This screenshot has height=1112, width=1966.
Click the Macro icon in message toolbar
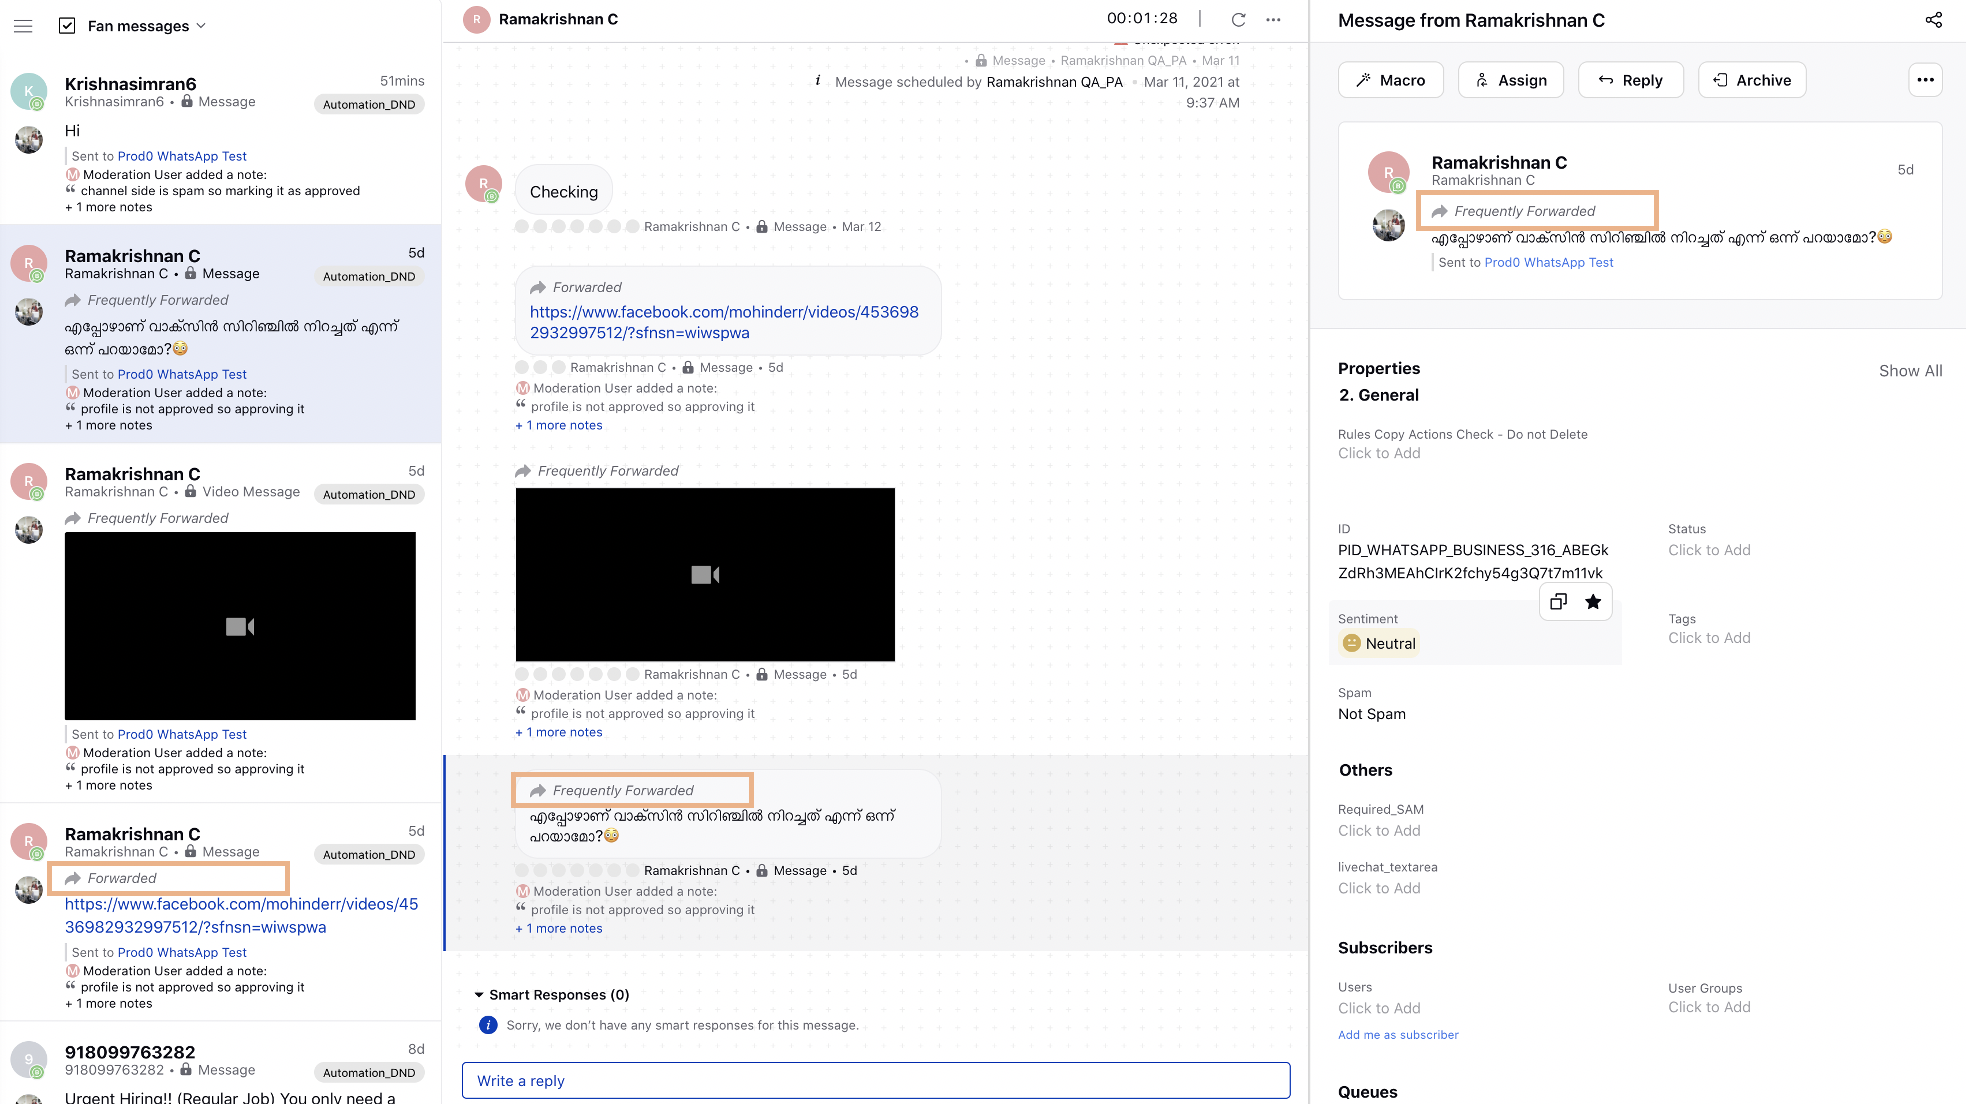pos(1391,80)
